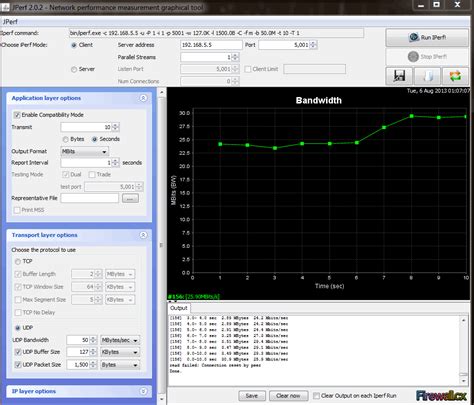Image resolution: width=474 pixels, height=405 pixels.
Task: Open the UDP Packet Size Bytes dropdown
Action: pyautogui.click(x=120, y=365)
